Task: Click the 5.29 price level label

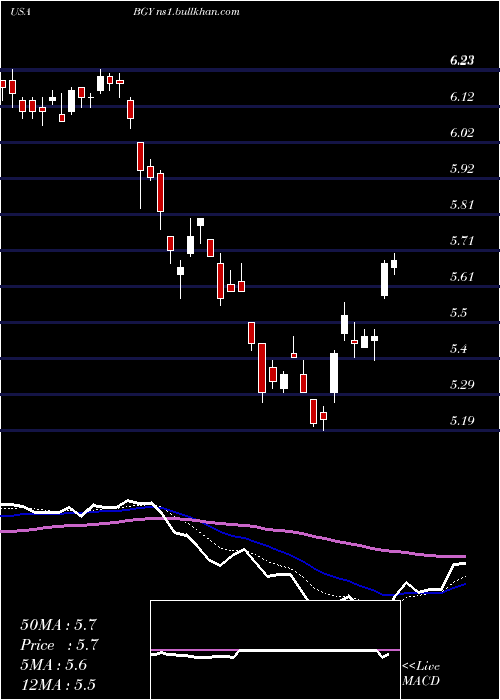Action: pyautogui.click(x=462, y=385)
